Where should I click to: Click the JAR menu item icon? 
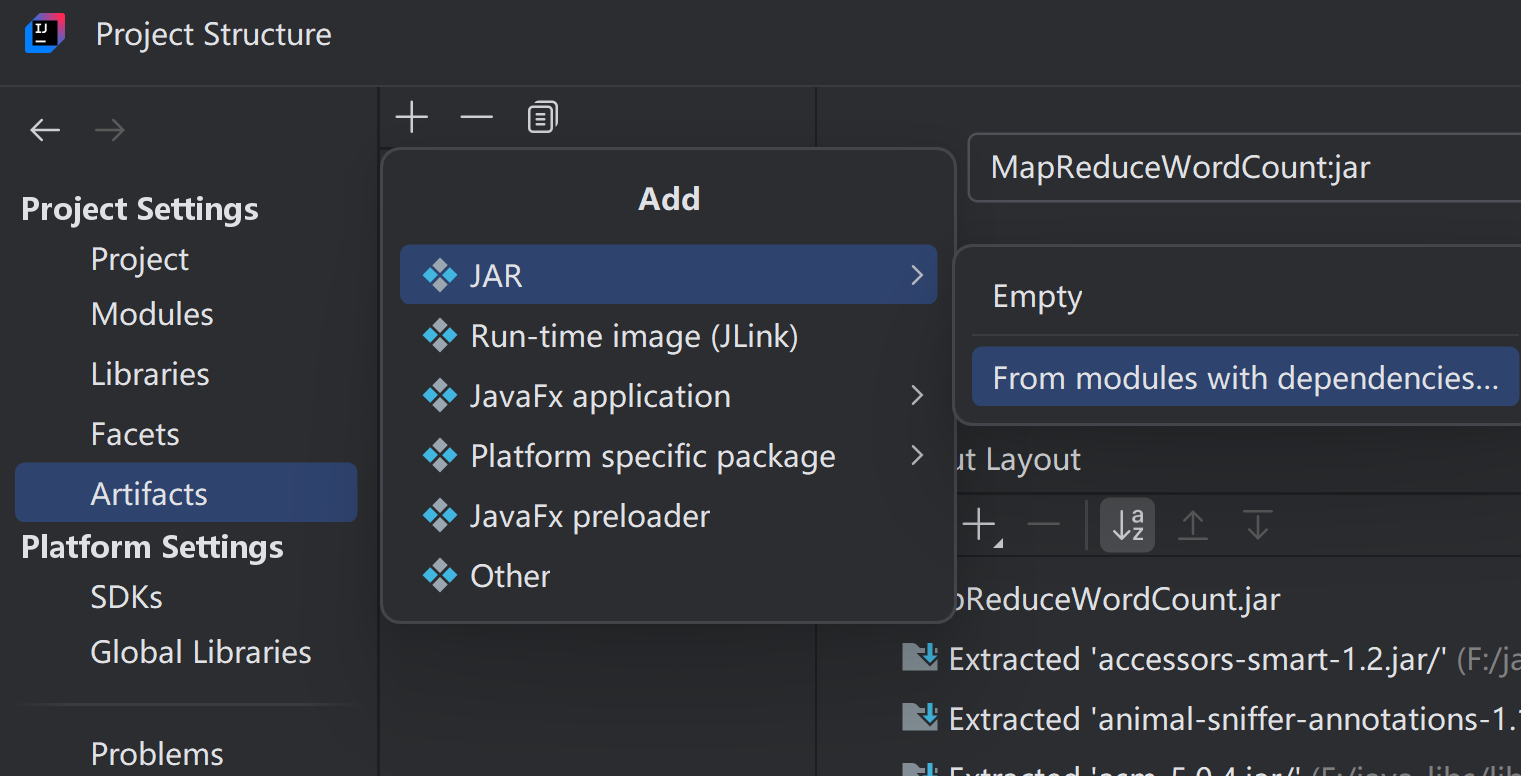click(x=440, y=275)
